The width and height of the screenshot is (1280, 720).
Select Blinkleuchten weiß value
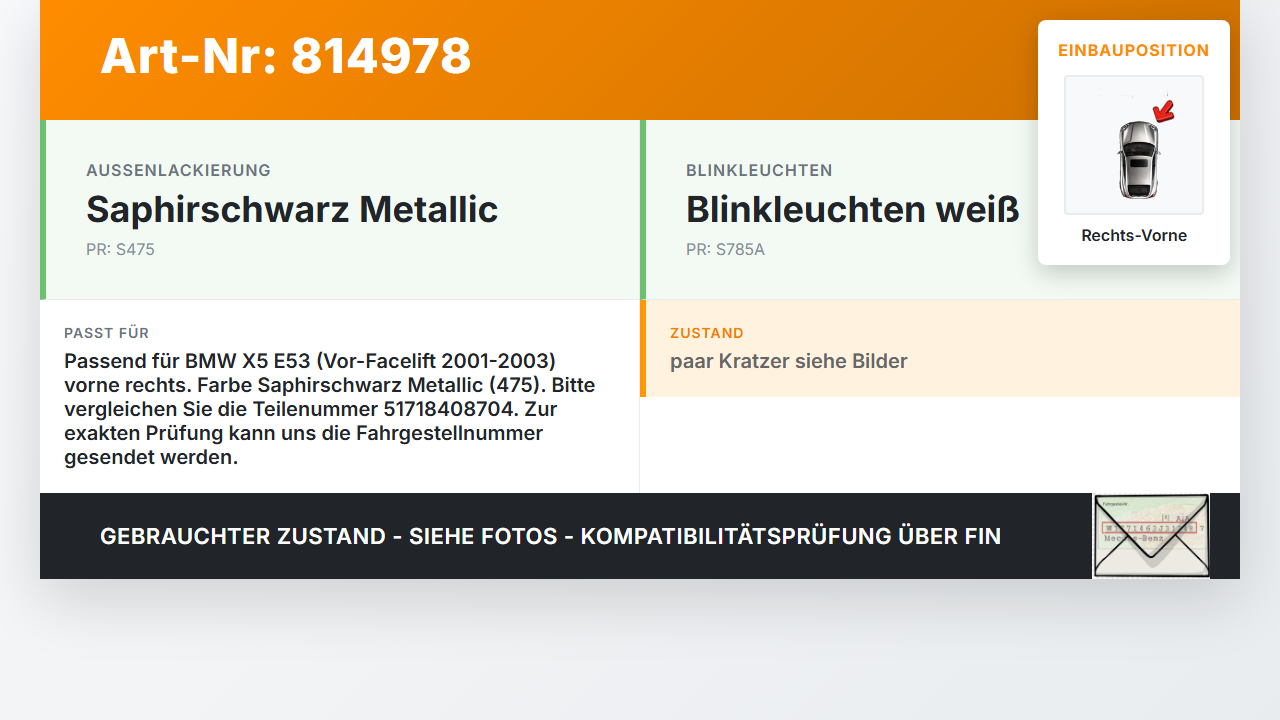coord(852,210)
